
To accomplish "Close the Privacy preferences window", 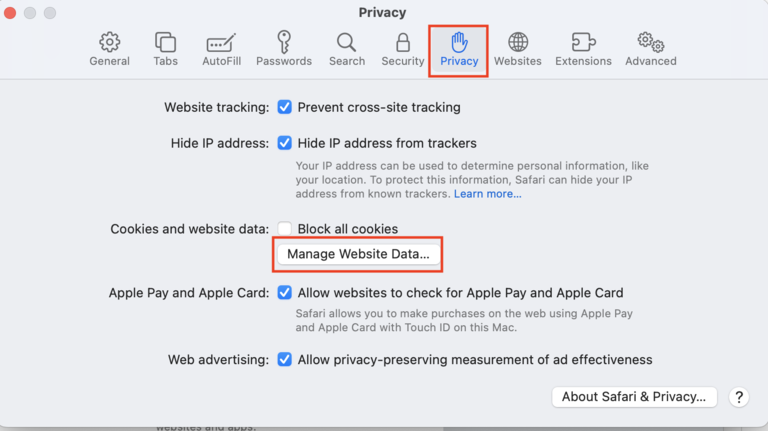I will (x=11, y=13).
